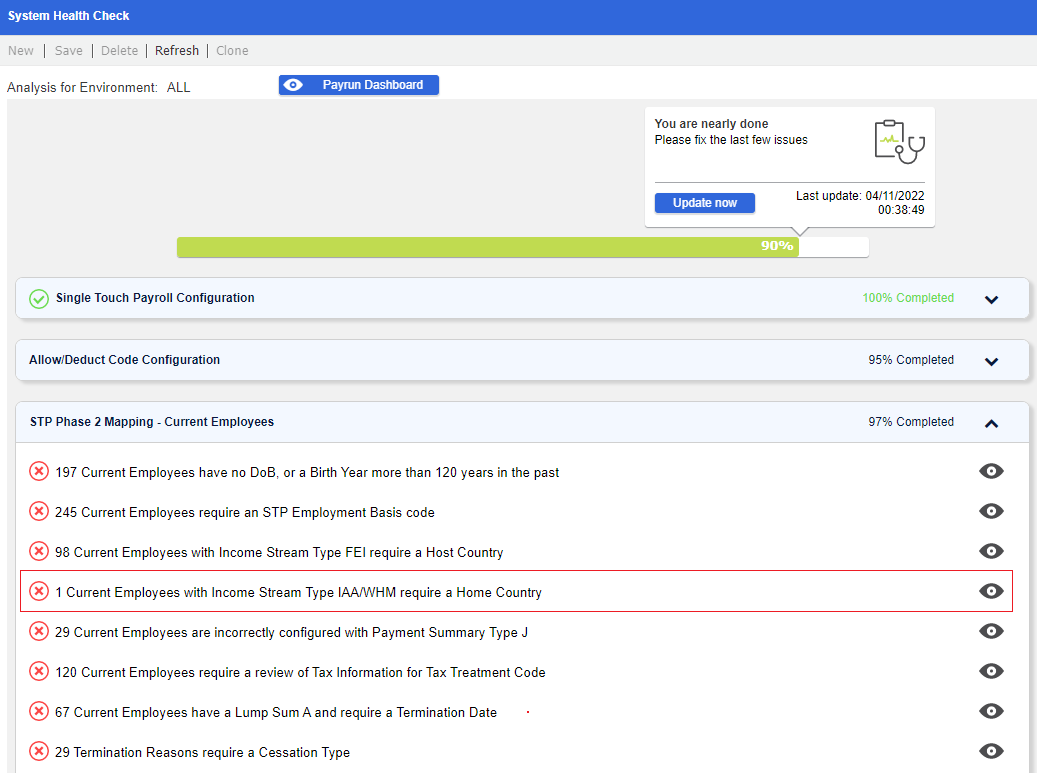
Task: Click the Update now button
Action: point(704,203)
